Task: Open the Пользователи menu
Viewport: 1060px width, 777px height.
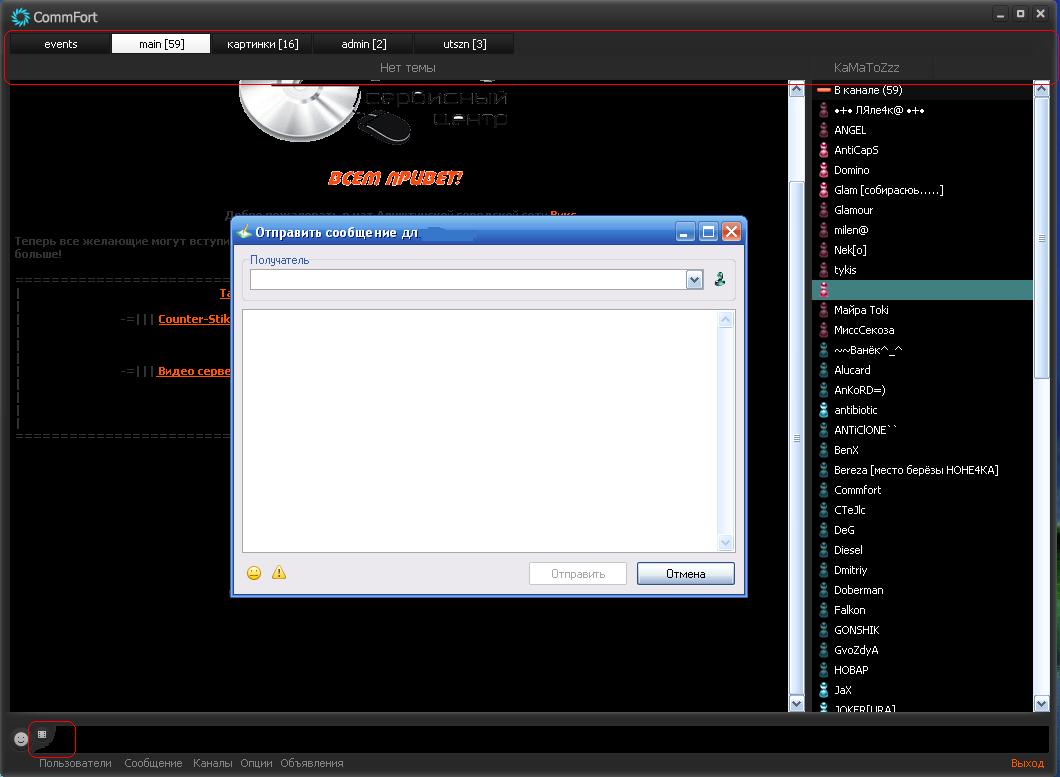Action: [75, 763]
